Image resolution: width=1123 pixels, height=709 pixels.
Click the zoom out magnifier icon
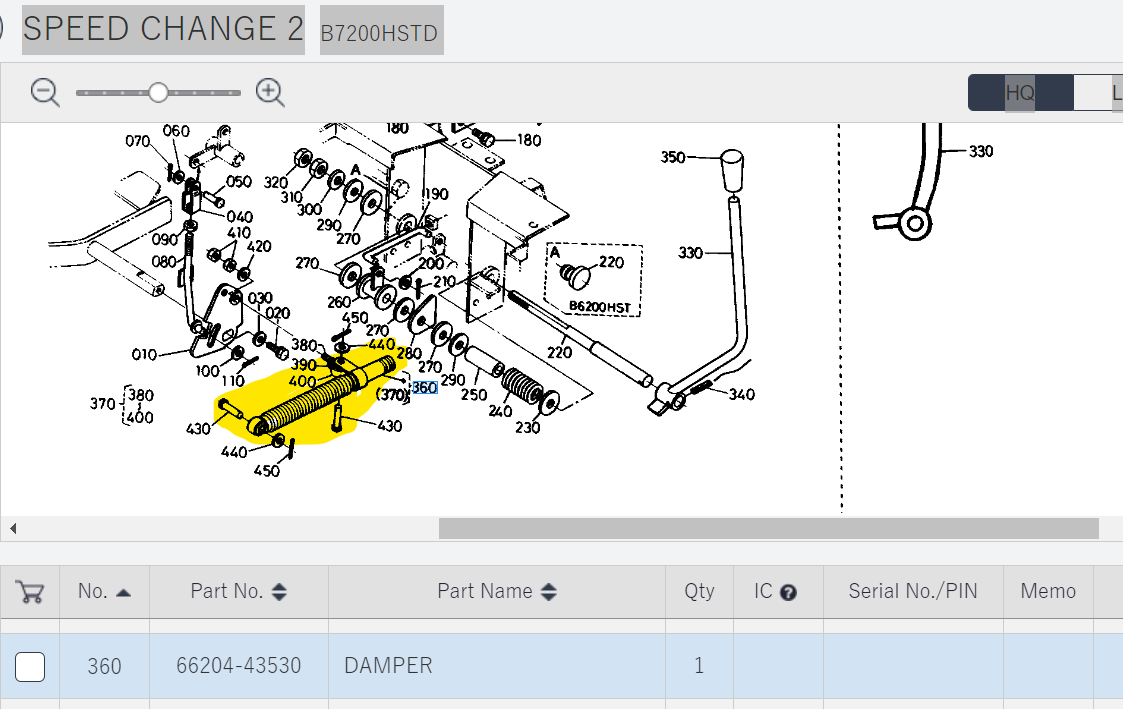[x=45, y=92]
